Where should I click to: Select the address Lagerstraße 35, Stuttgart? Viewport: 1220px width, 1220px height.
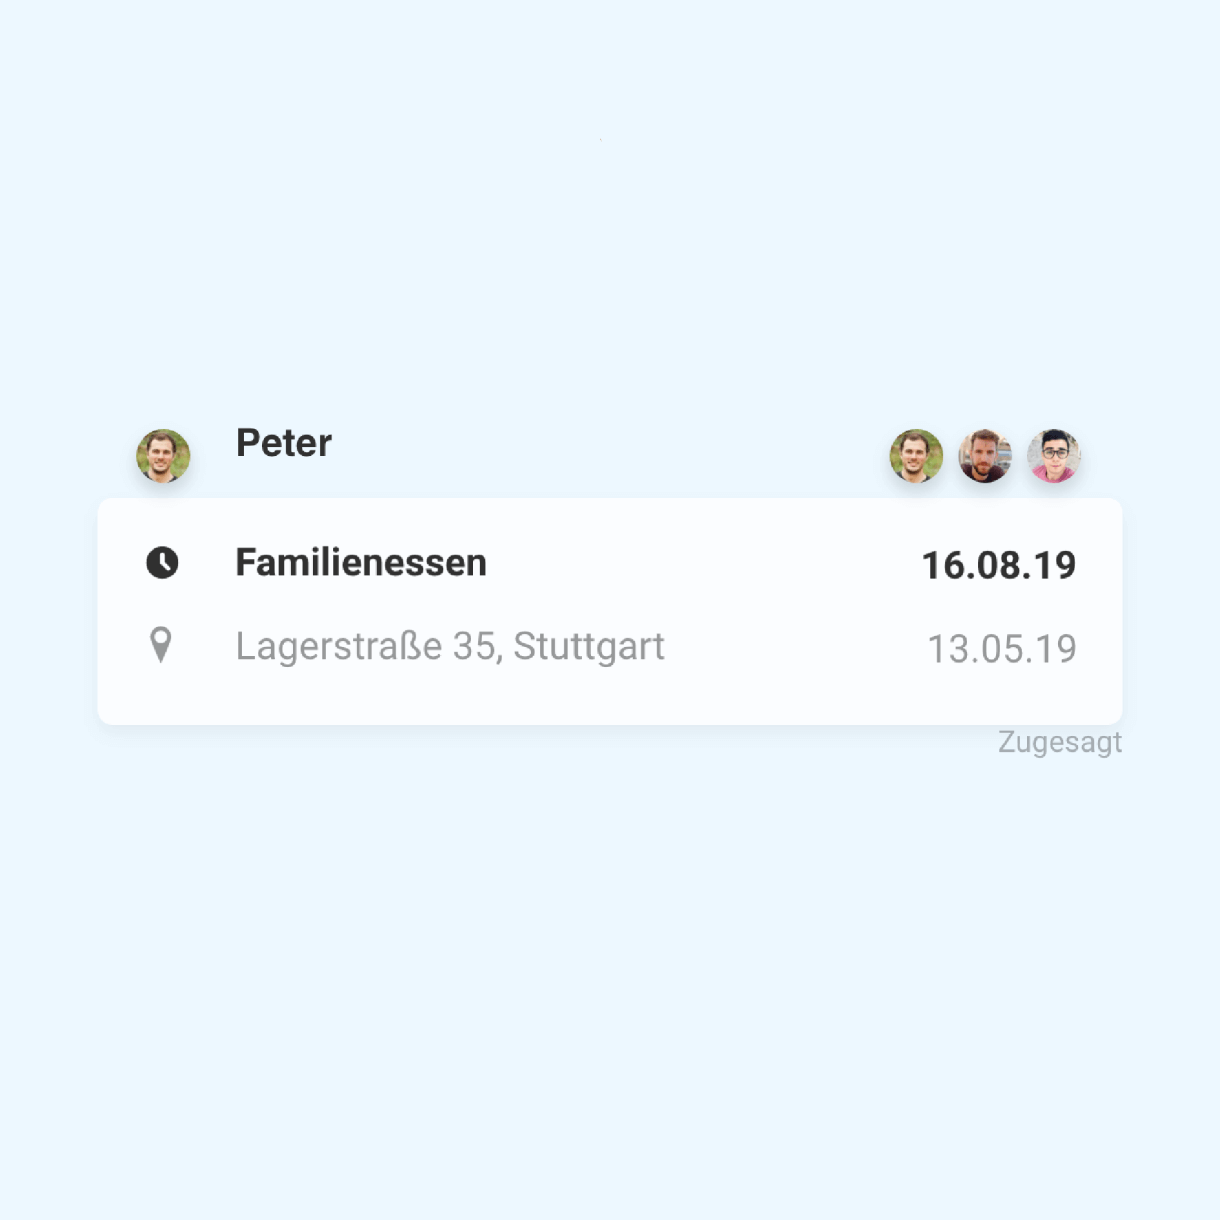450,647
